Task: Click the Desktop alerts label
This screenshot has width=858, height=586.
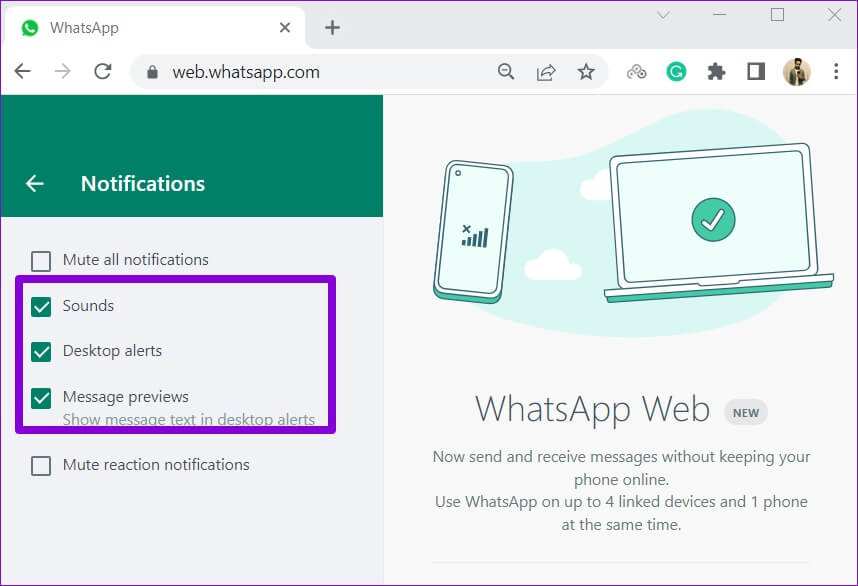Action: pyautogui.click(x=112, y=351)
